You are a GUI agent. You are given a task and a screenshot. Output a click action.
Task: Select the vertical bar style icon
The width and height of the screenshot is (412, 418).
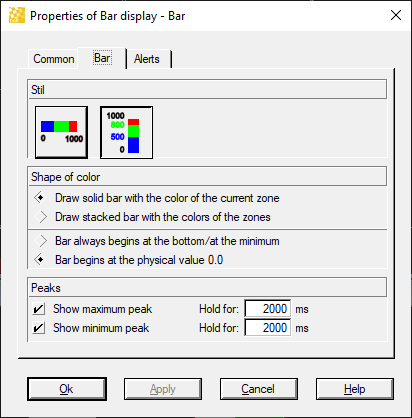point(127,132)
